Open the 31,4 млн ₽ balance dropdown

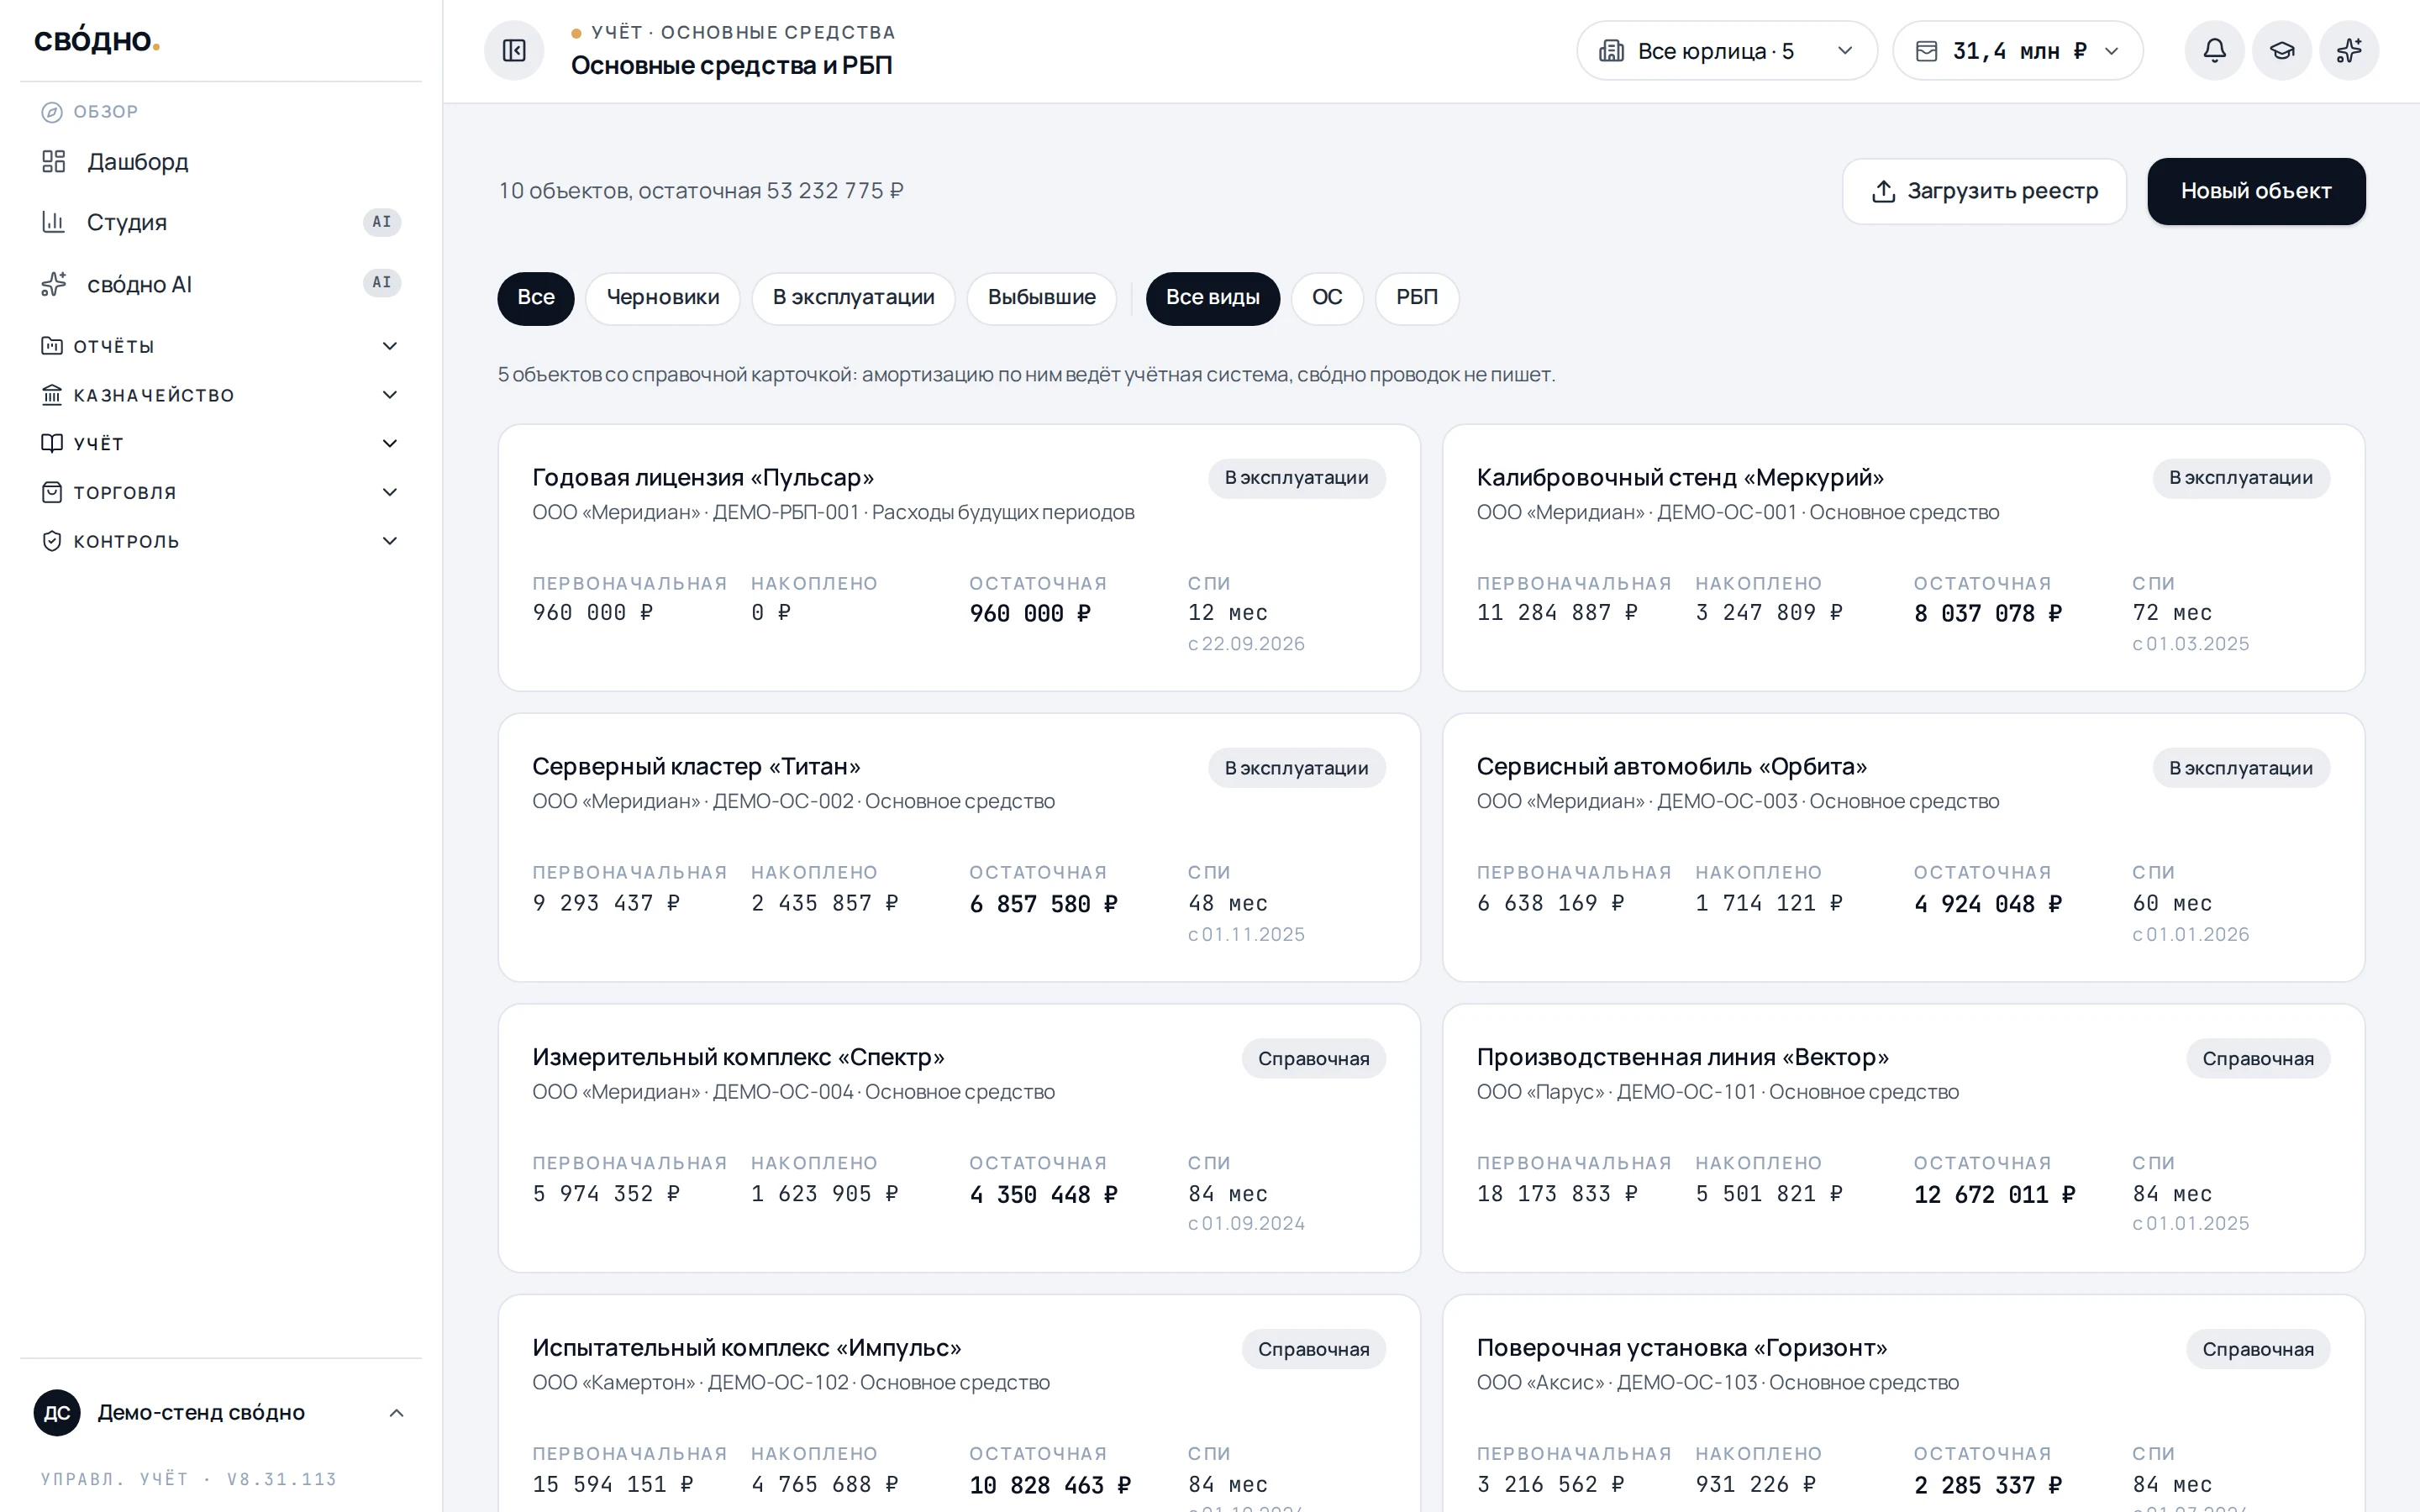[x=2018, y=50]
